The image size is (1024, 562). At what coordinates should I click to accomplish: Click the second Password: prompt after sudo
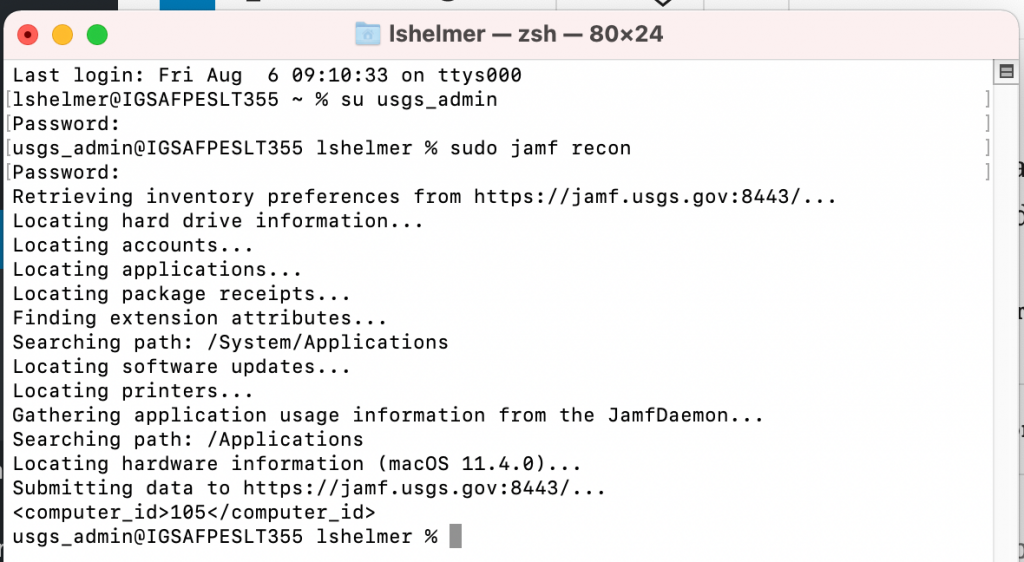click(67, 172)
